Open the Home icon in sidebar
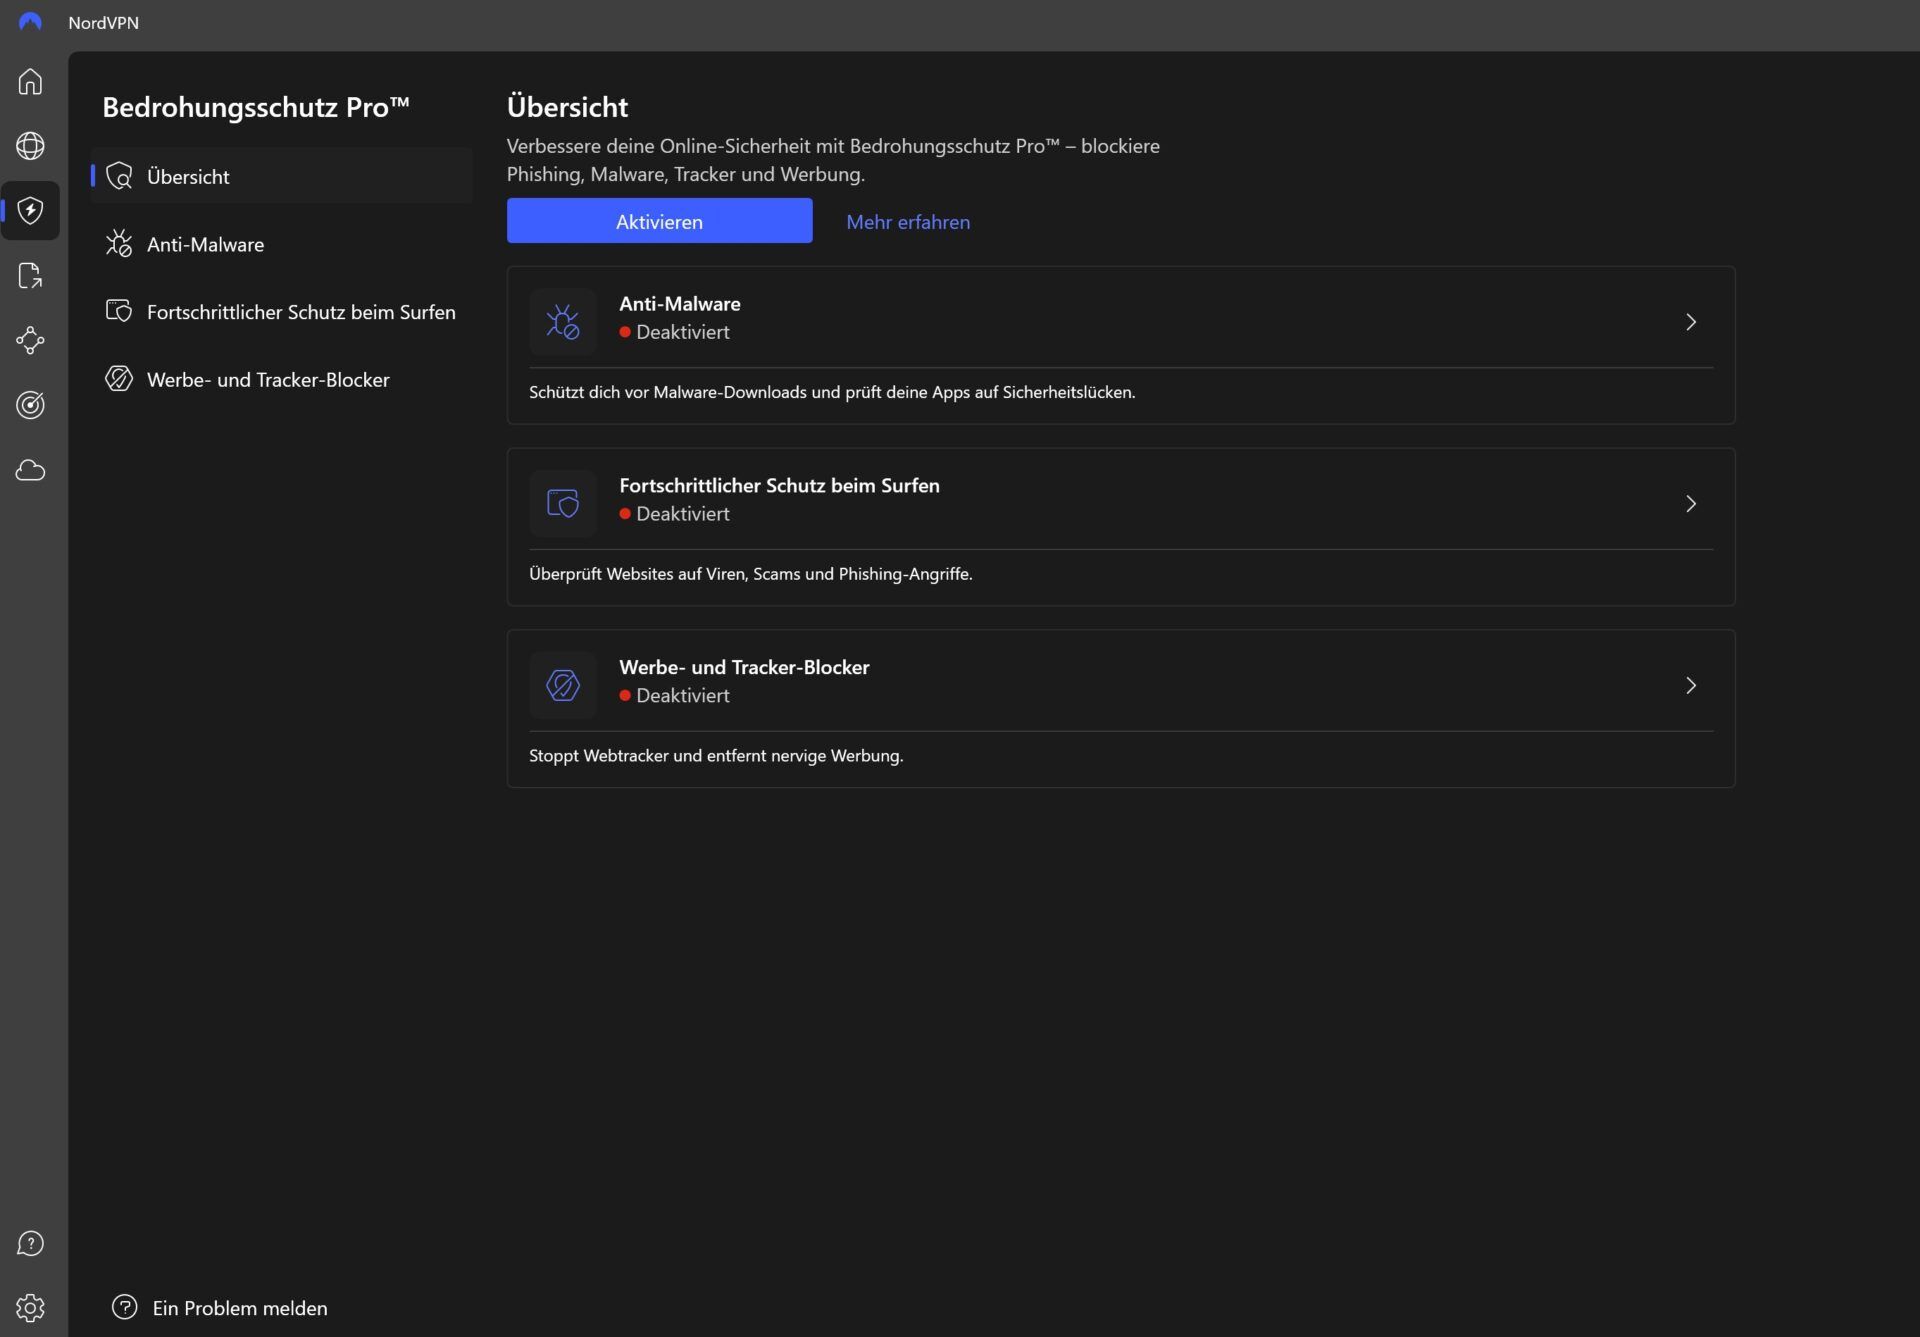1920x1337 pixels. [30, 81]
